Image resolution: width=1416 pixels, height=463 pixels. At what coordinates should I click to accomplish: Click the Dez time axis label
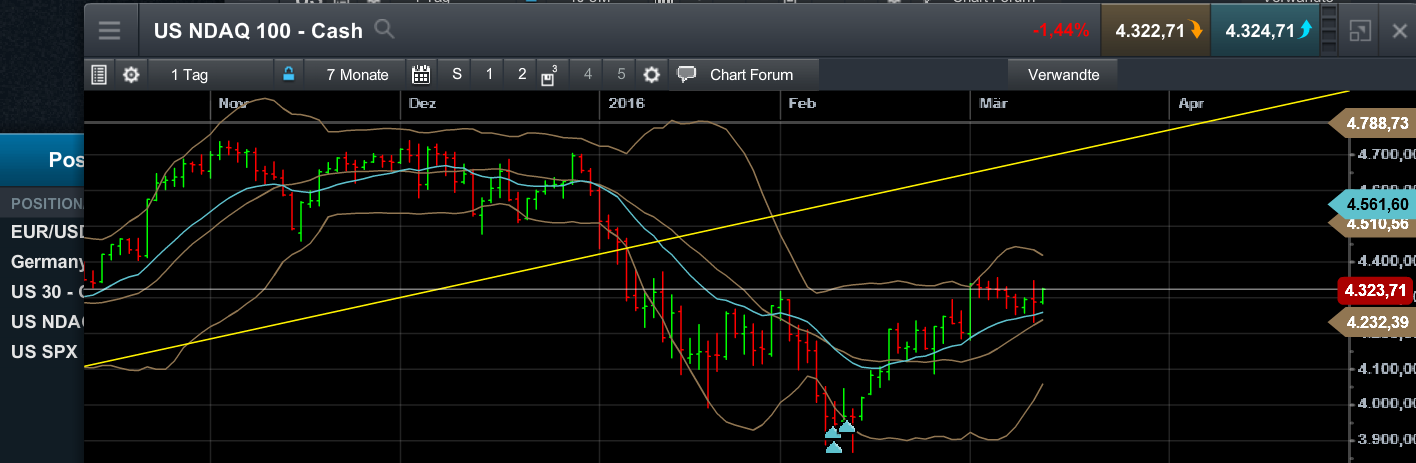[x=423, y=103]
